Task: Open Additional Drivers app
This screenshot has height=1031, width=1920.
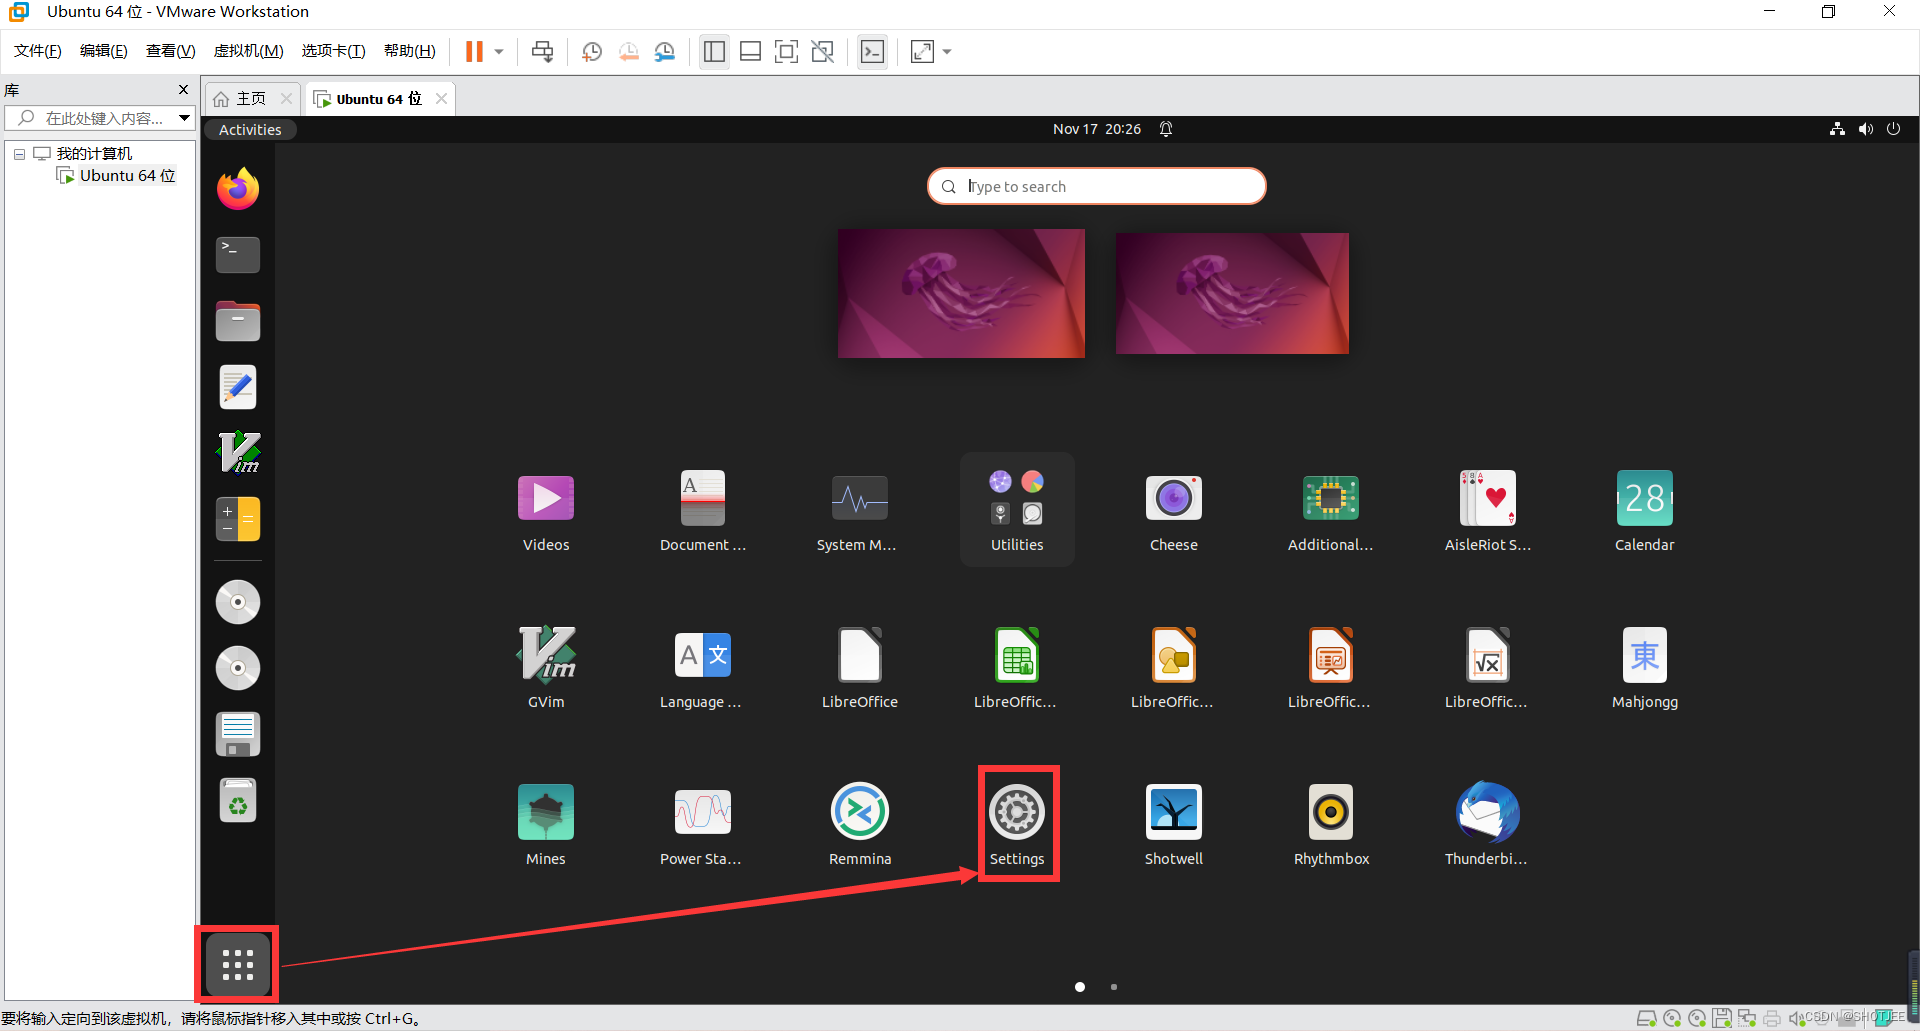Action: pos(1331,510)
